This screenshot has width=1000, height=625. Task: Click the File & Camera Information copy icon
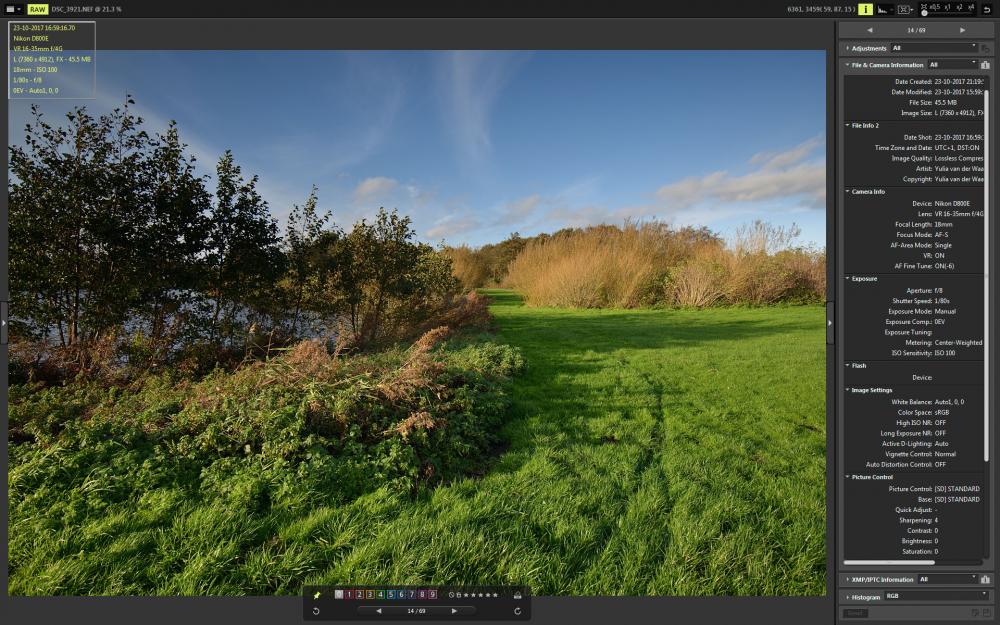click(x=985, y=64)
